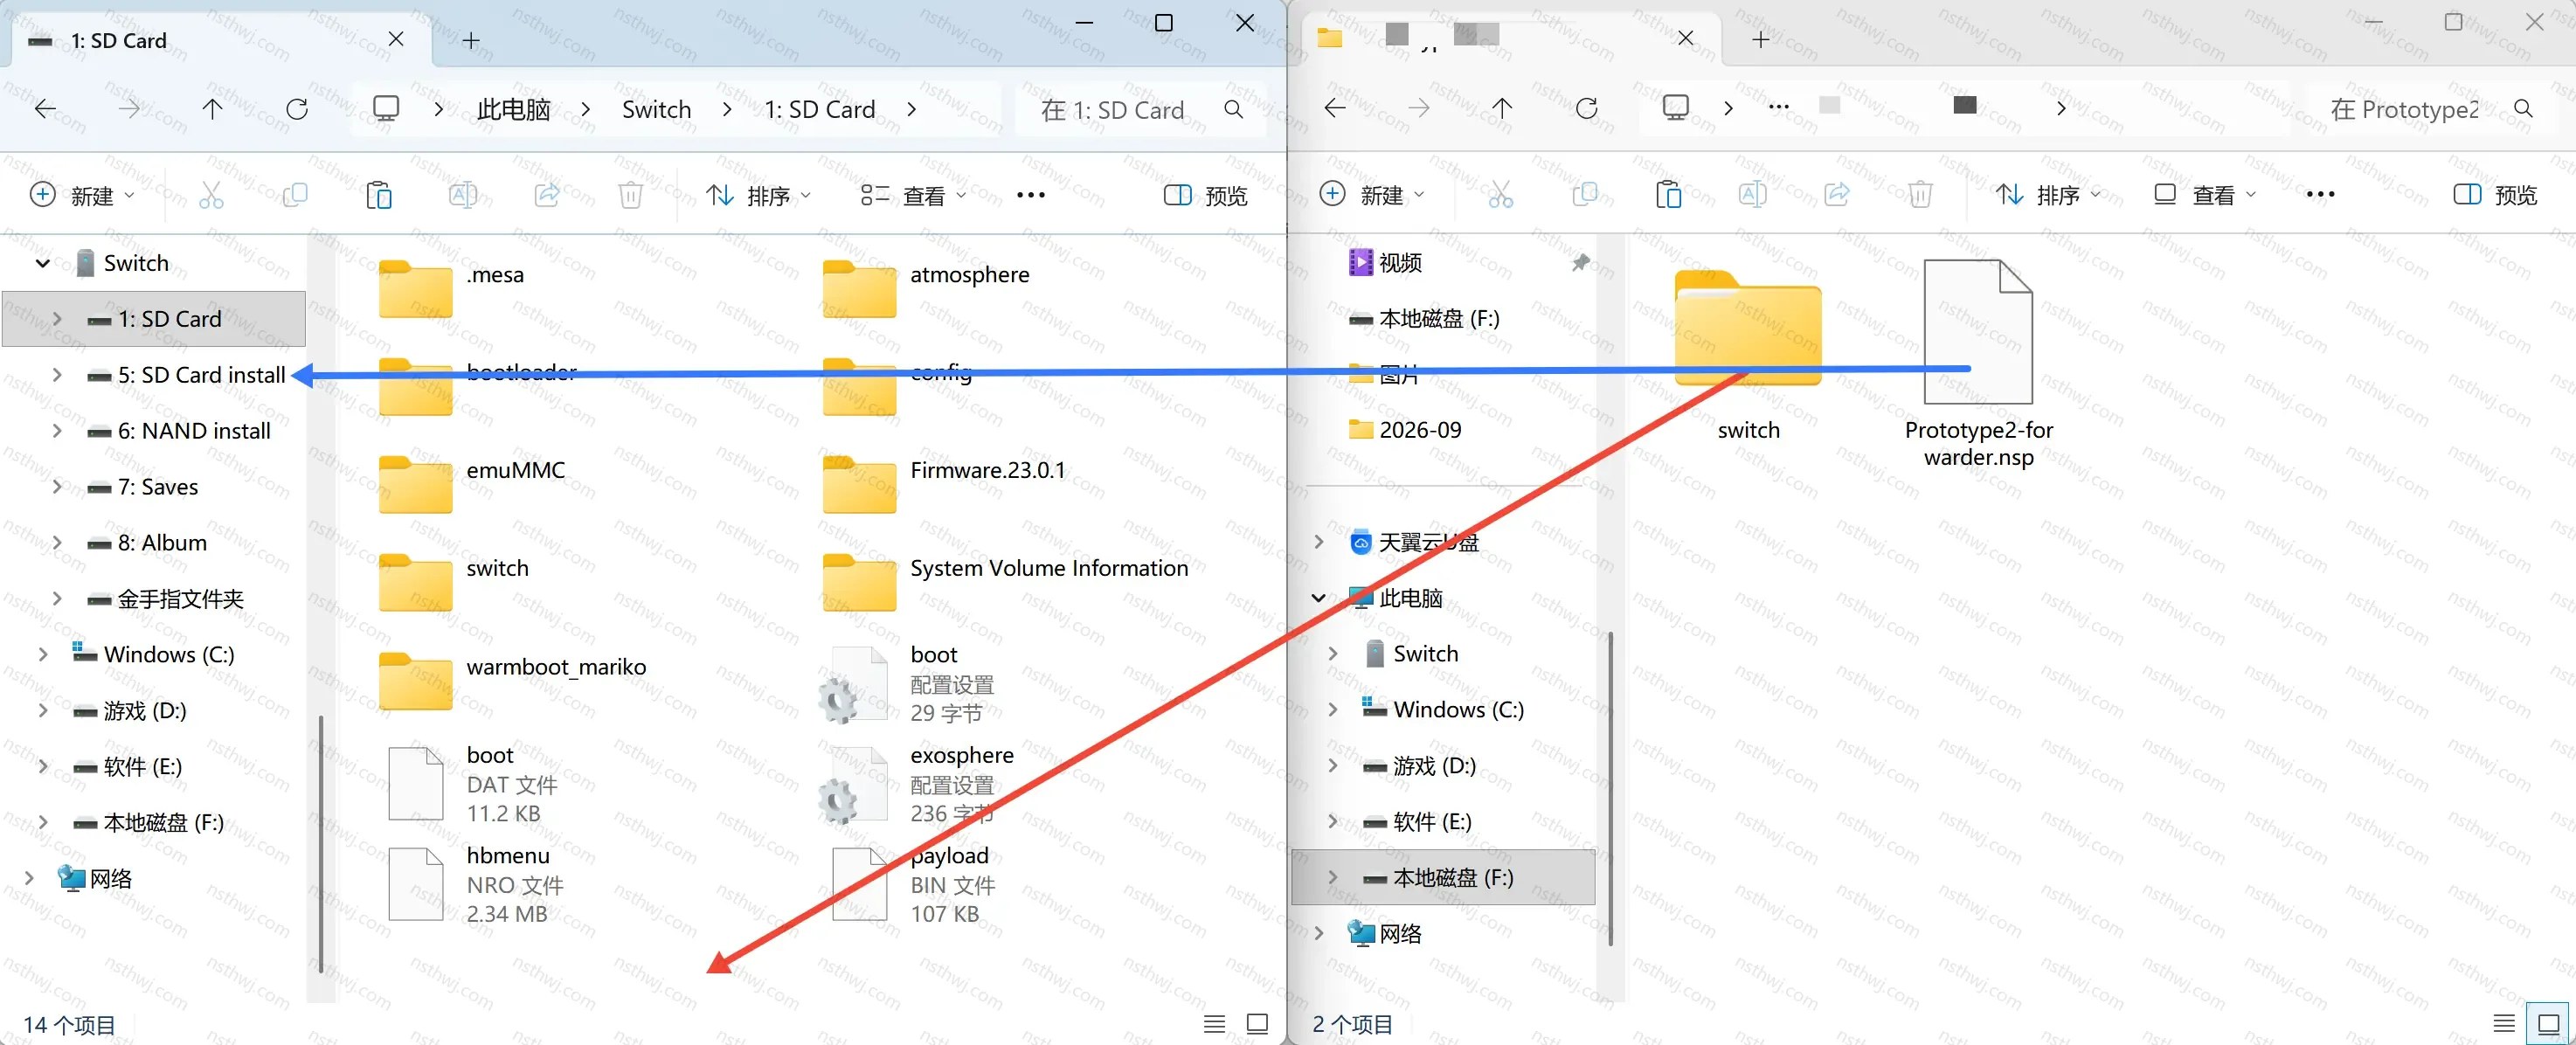The width and height of the screenshot is (2576, 1045).
Task: Select the emuMMC folder
Action: pos(472,484)
